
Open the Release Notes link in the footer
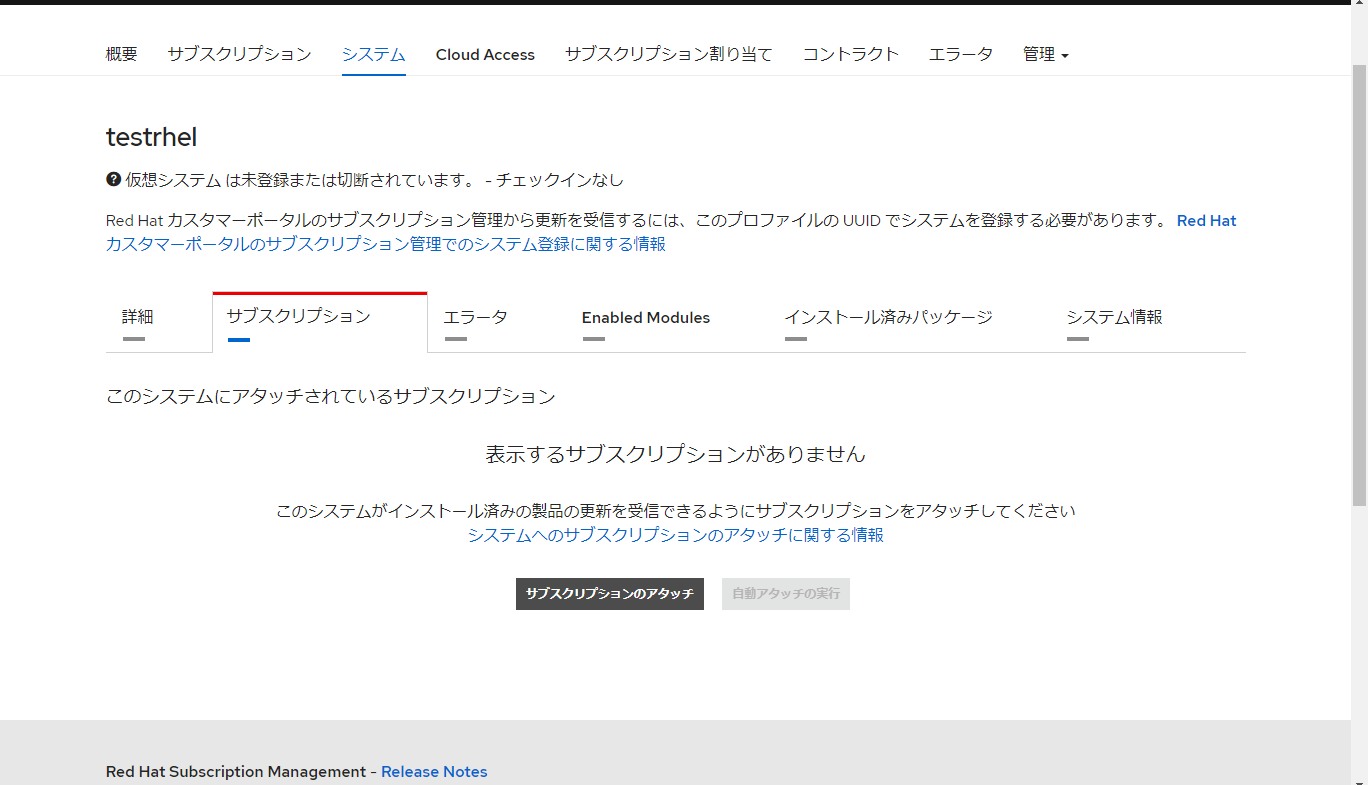pos(434,771)
